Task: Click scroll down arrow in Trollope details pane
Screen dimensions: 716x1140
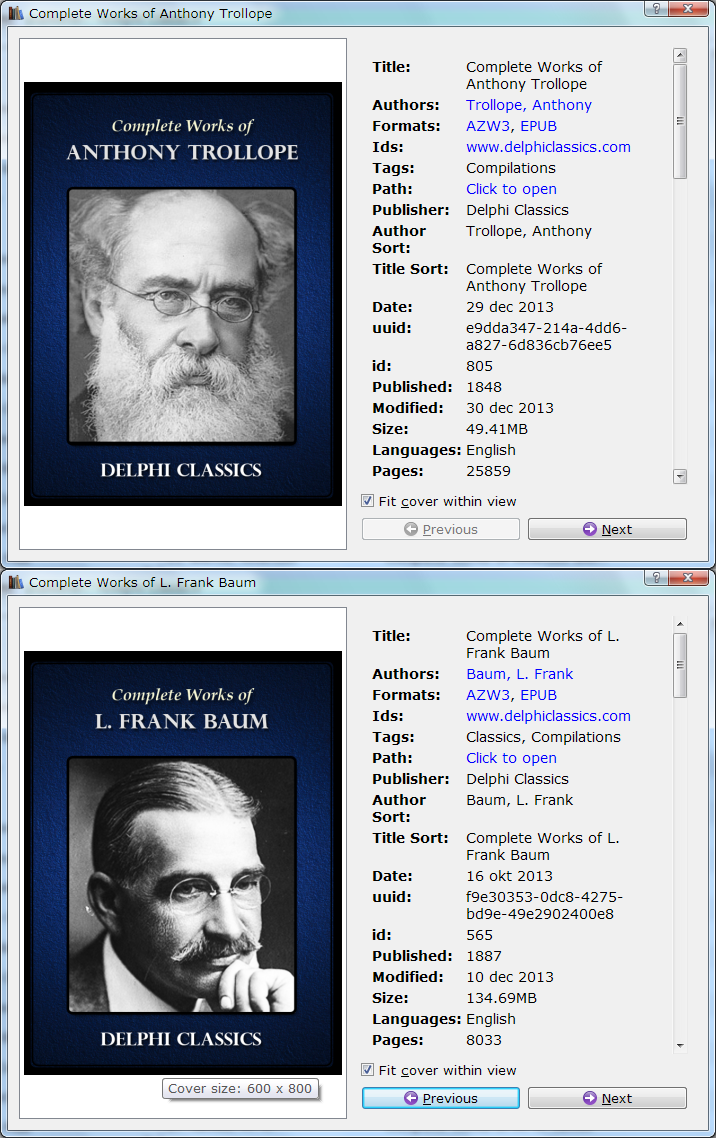Action: [680, 477]
